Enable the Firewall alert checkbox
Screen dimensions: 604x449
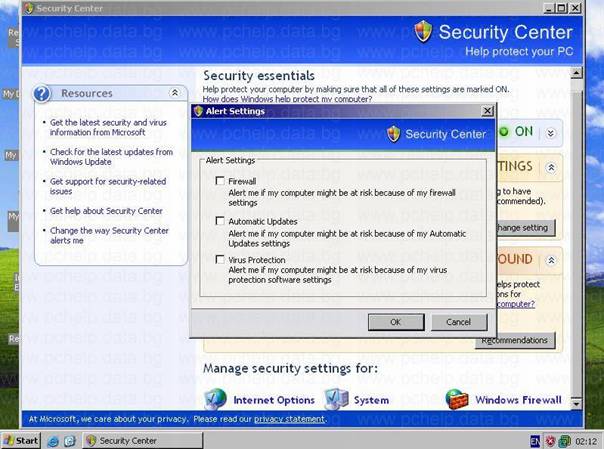[x=220, y=181]
